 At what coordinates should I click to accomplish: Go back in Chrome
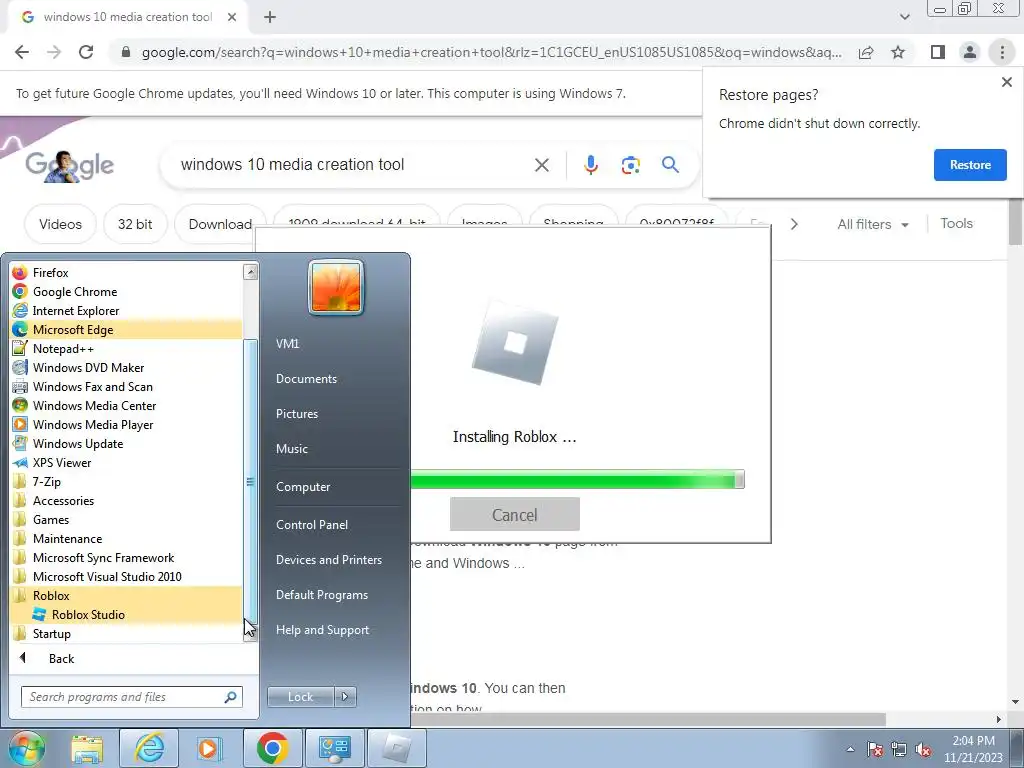pos(22,52)
